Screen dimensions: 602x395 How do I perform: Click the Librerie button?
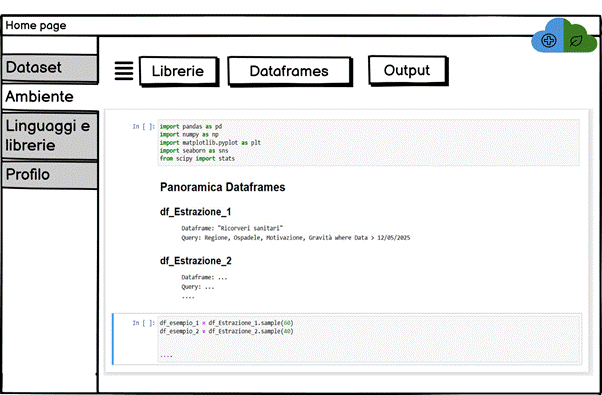tap(178, 71)
